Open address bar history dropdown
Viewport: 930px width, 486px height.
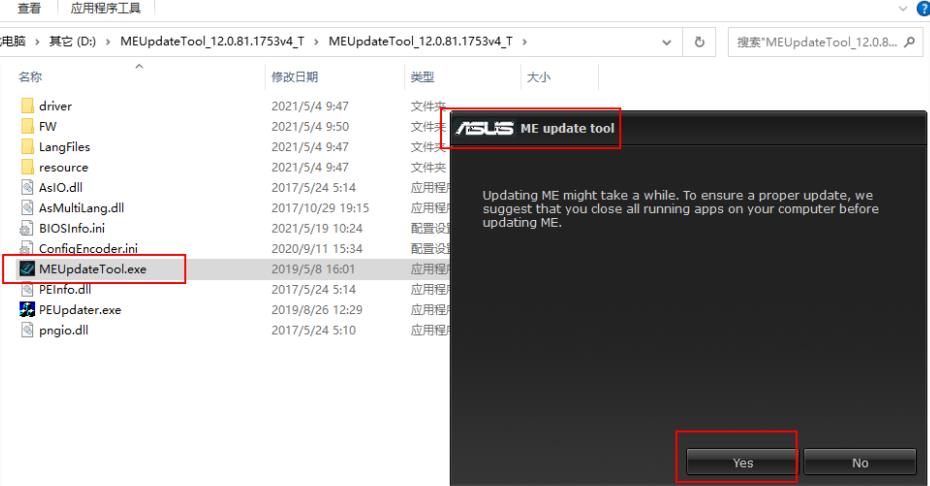[667, 42]
